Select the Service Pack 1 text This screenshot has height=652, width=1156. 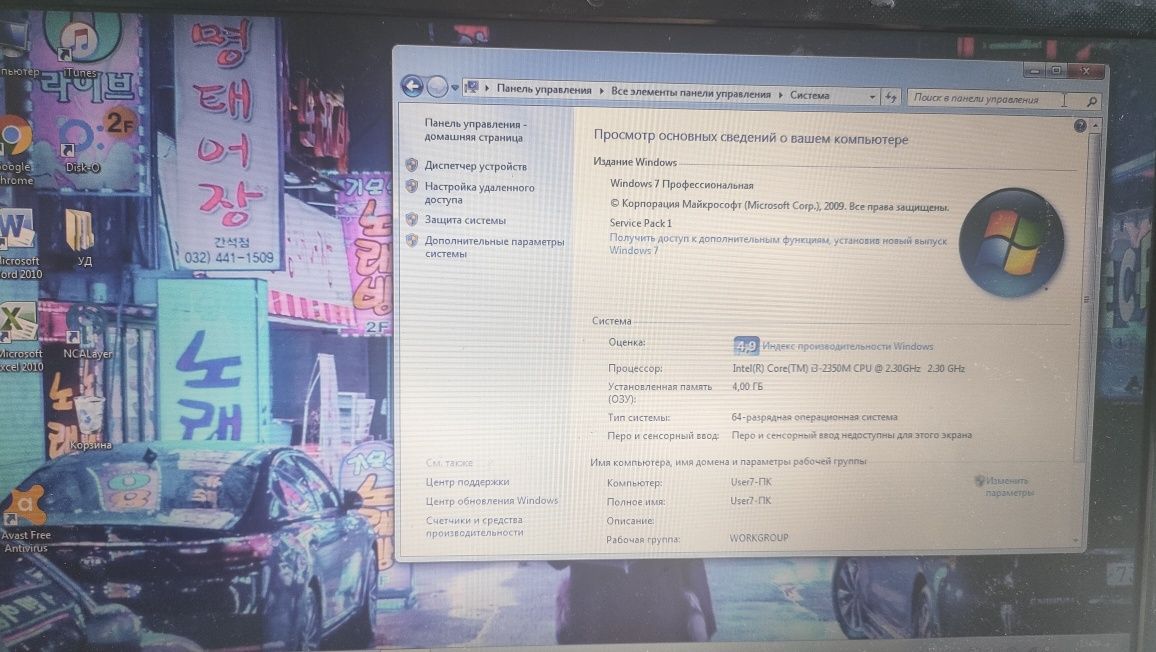click(x=641, y=223)
